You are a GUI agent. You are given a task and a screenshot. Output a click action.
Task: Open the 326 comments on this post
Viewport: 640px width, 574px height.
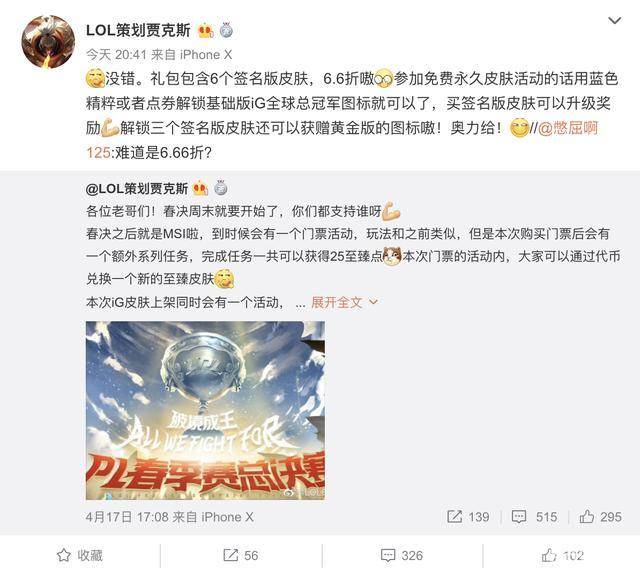pos(402,555)
